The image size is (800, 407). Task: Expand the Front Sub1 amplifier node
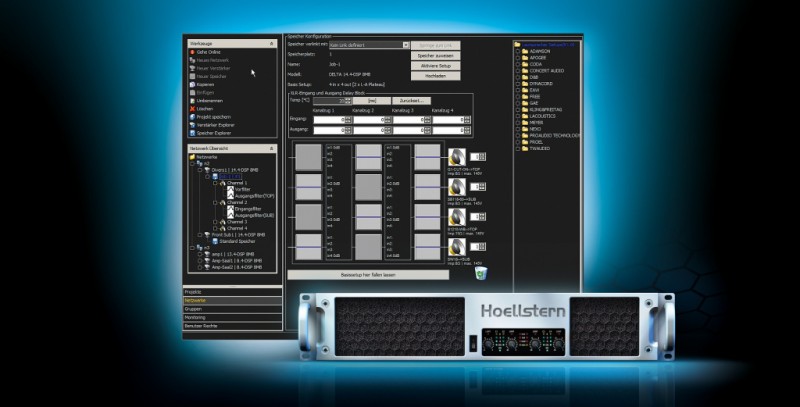click(x=200, y=235)
